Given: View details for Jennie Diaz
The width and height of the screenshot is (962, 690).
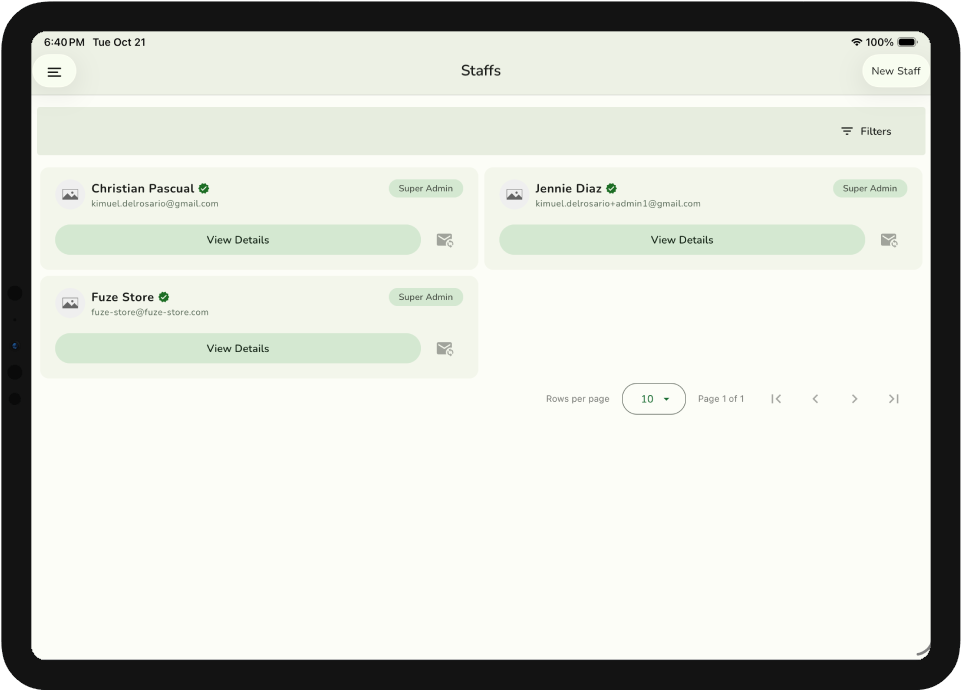Looking at the screenshot, I should click(682, 240).
